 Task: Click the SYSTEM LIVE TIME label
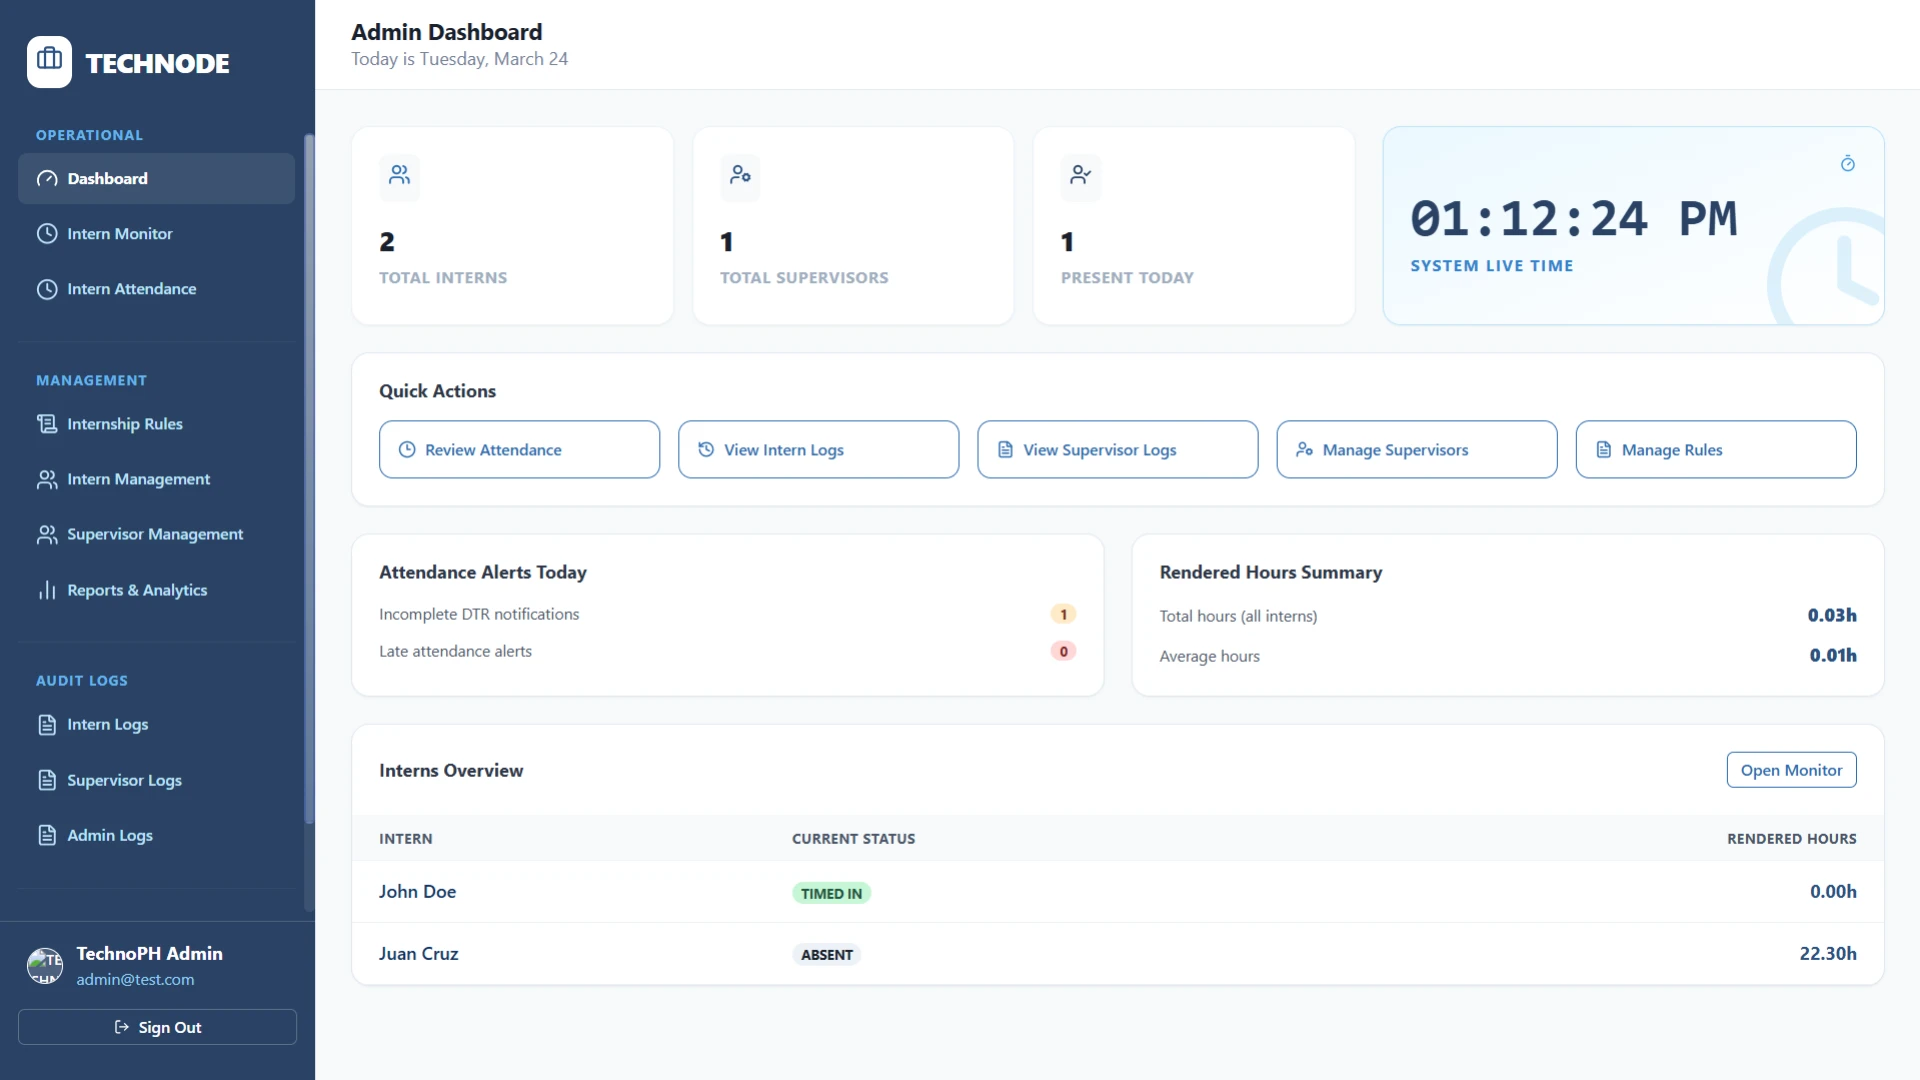coord(1491,266)
